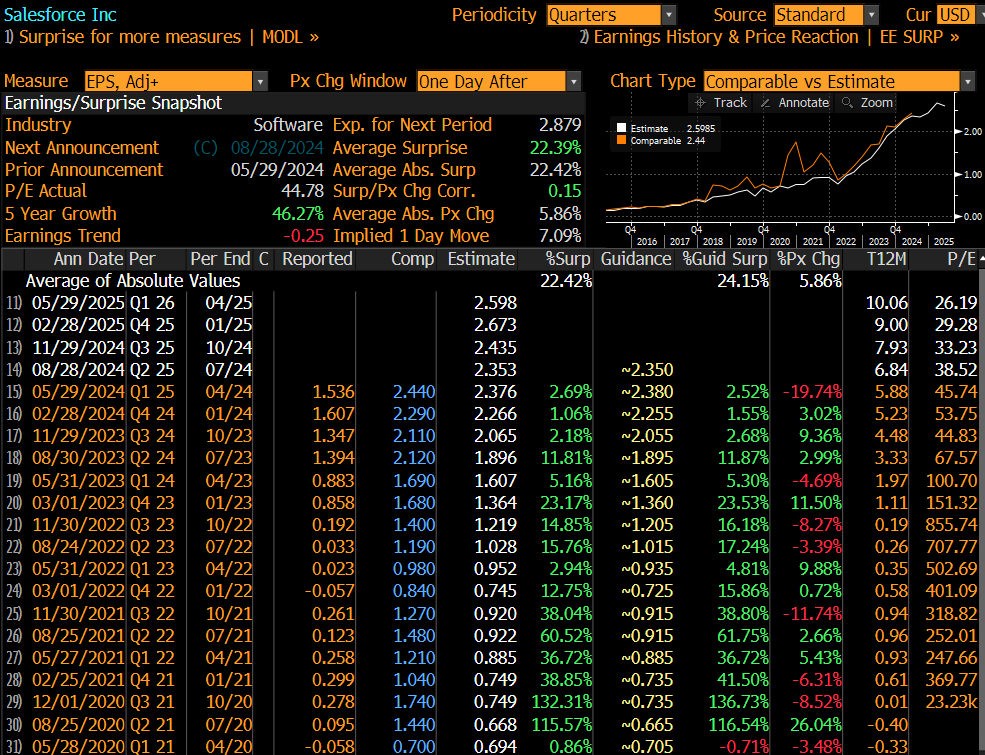
Task: Open the Surprise for more measures MODL link
Action: click(161, 37)
